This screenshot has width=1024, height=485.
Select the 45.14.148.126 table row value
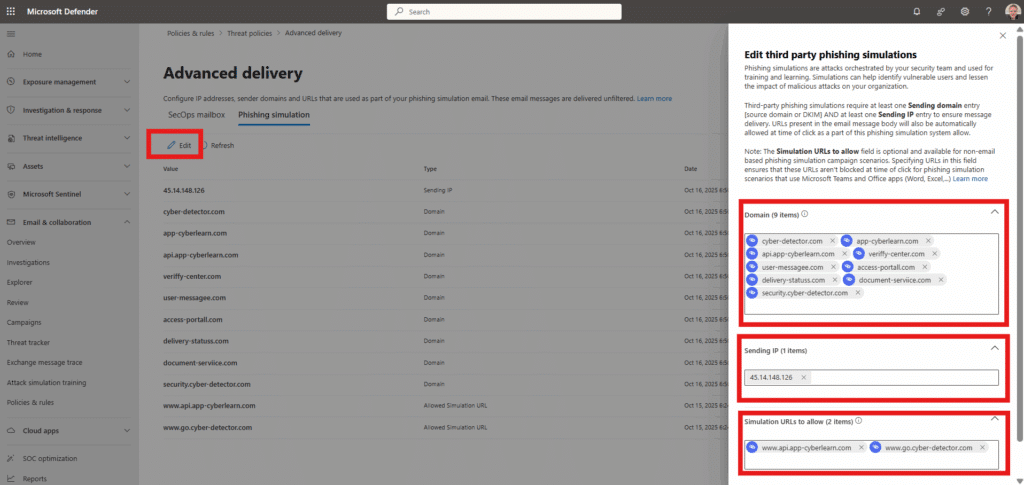coord(185,190)
